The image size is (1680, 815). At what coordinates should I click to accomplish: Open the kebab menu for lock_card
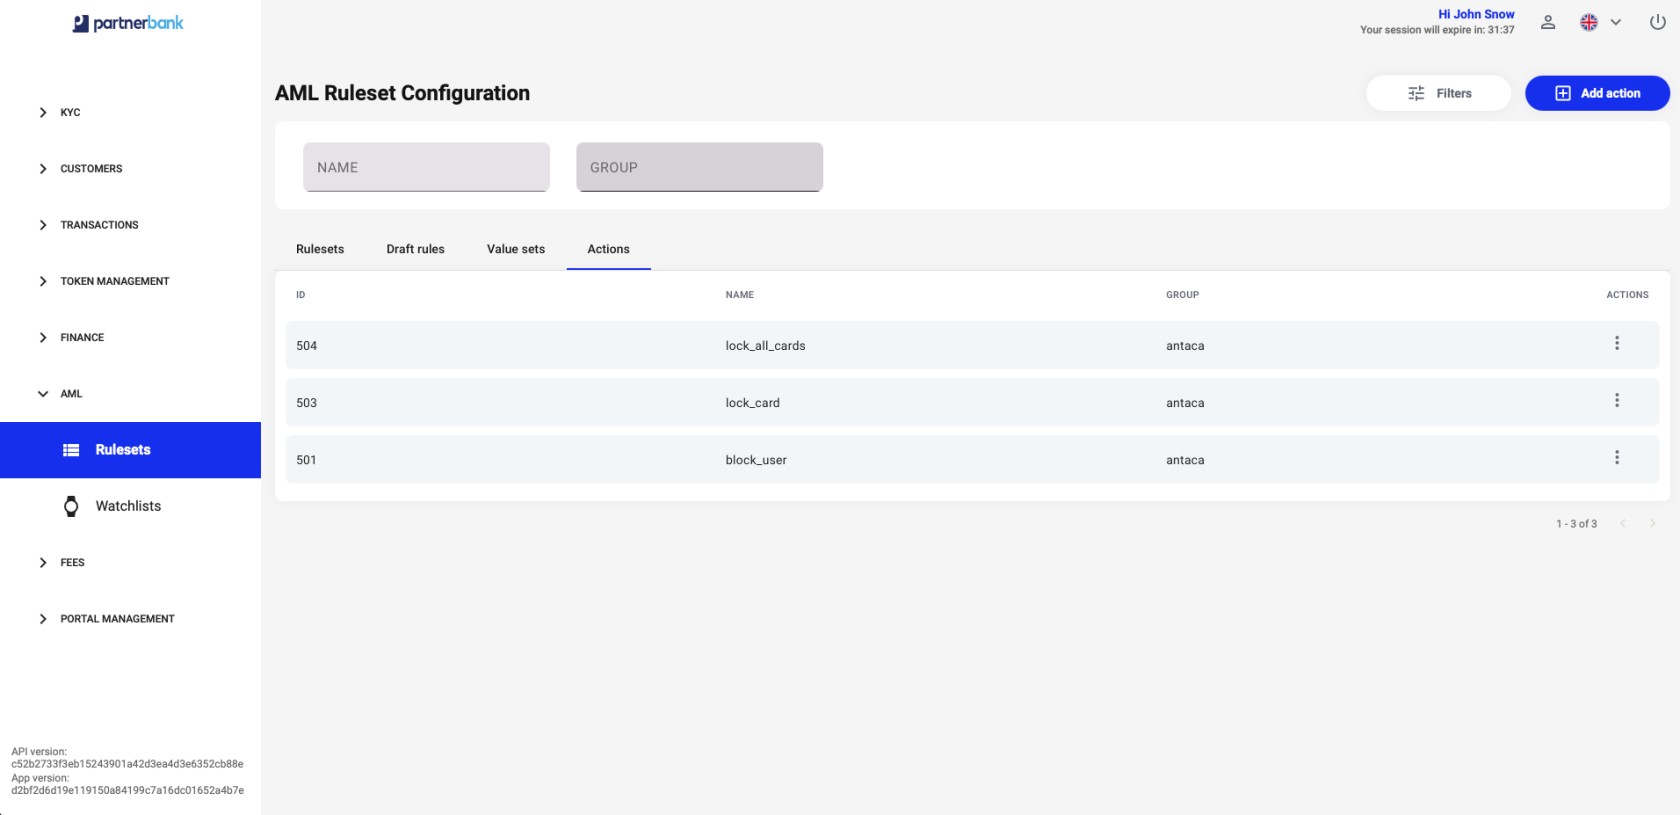(x=1617, y=400)
